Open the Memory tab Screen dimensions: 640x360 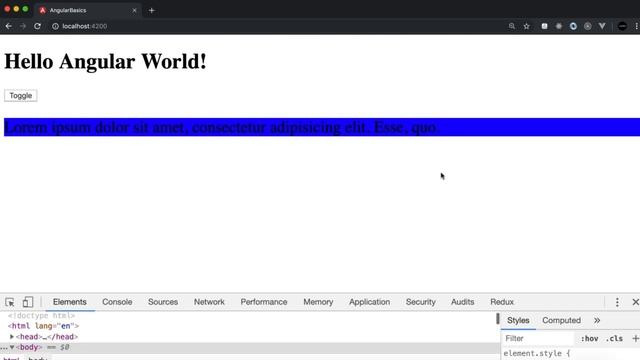(318, 302)
